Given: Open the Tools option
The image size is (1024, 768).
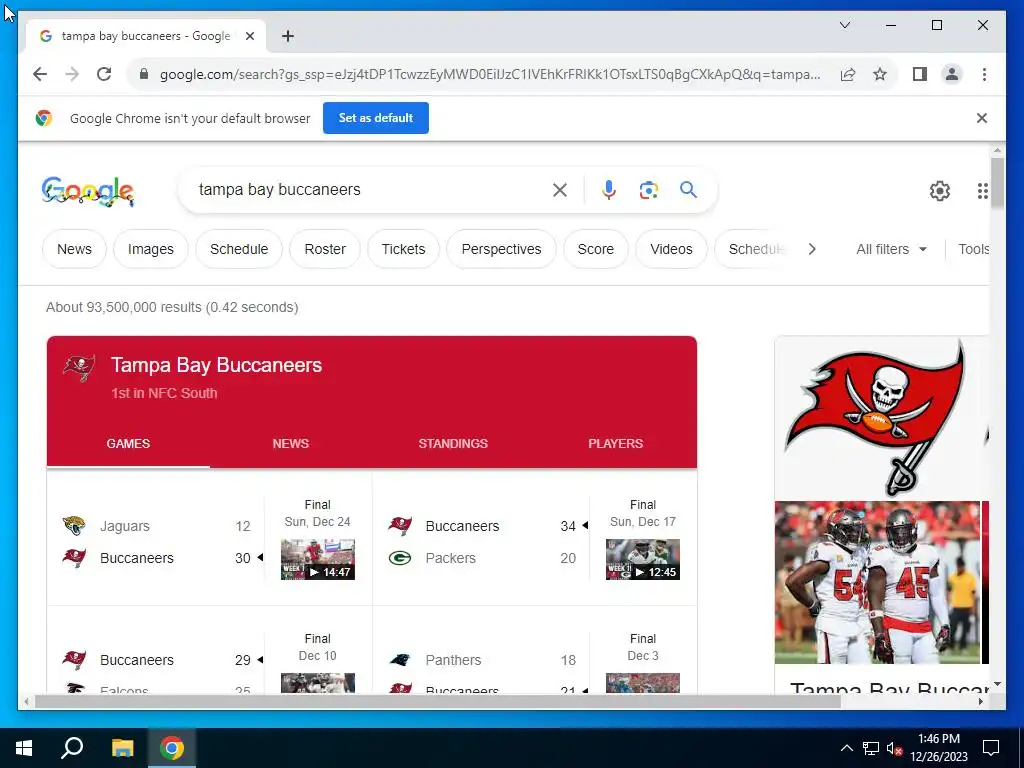Looking at the screenshot, I should [973, 249].
